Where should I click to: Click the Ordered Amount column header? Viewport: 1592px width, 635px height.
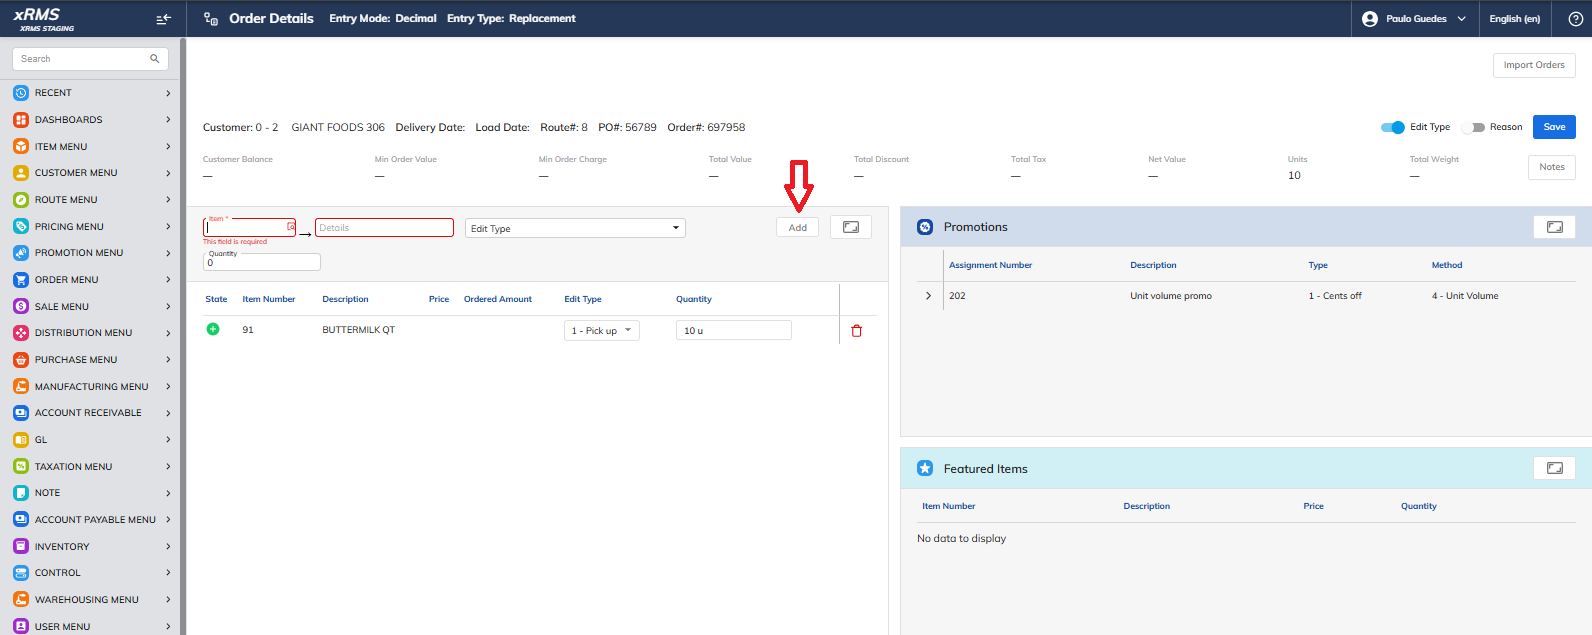coord(498,299)
